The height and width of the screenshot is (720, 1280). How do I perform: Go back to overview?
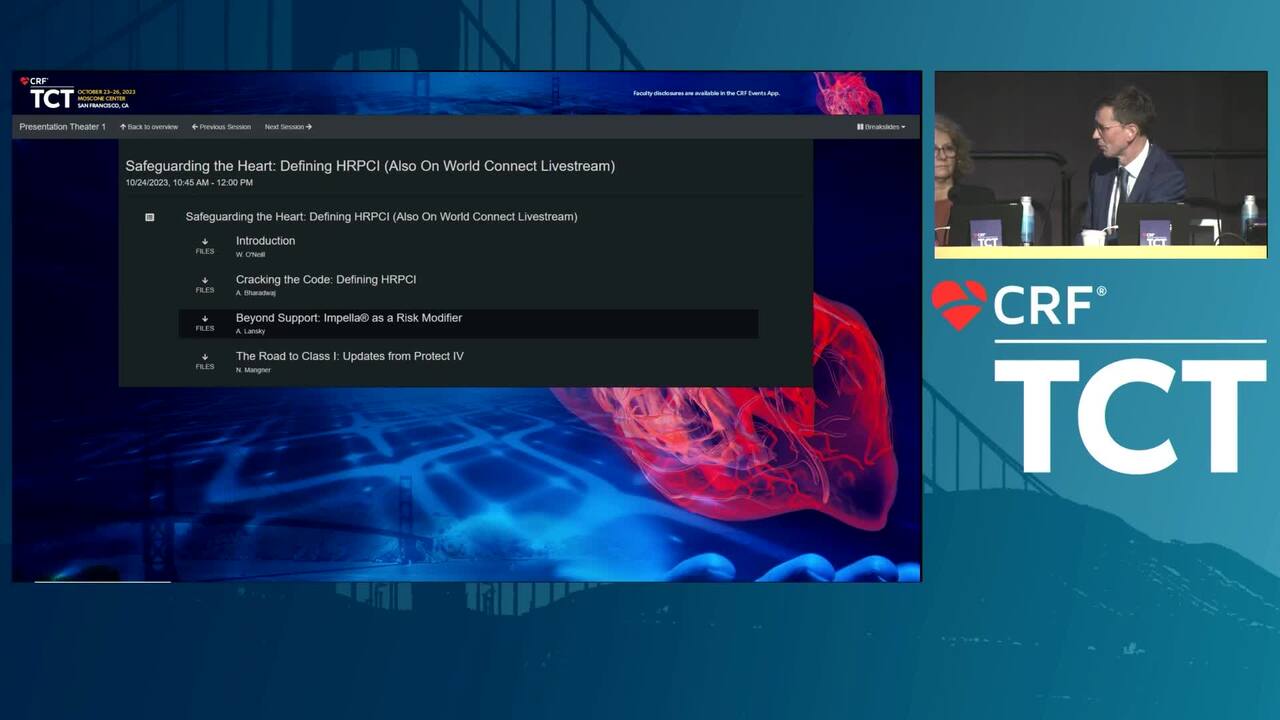(149, 127)
